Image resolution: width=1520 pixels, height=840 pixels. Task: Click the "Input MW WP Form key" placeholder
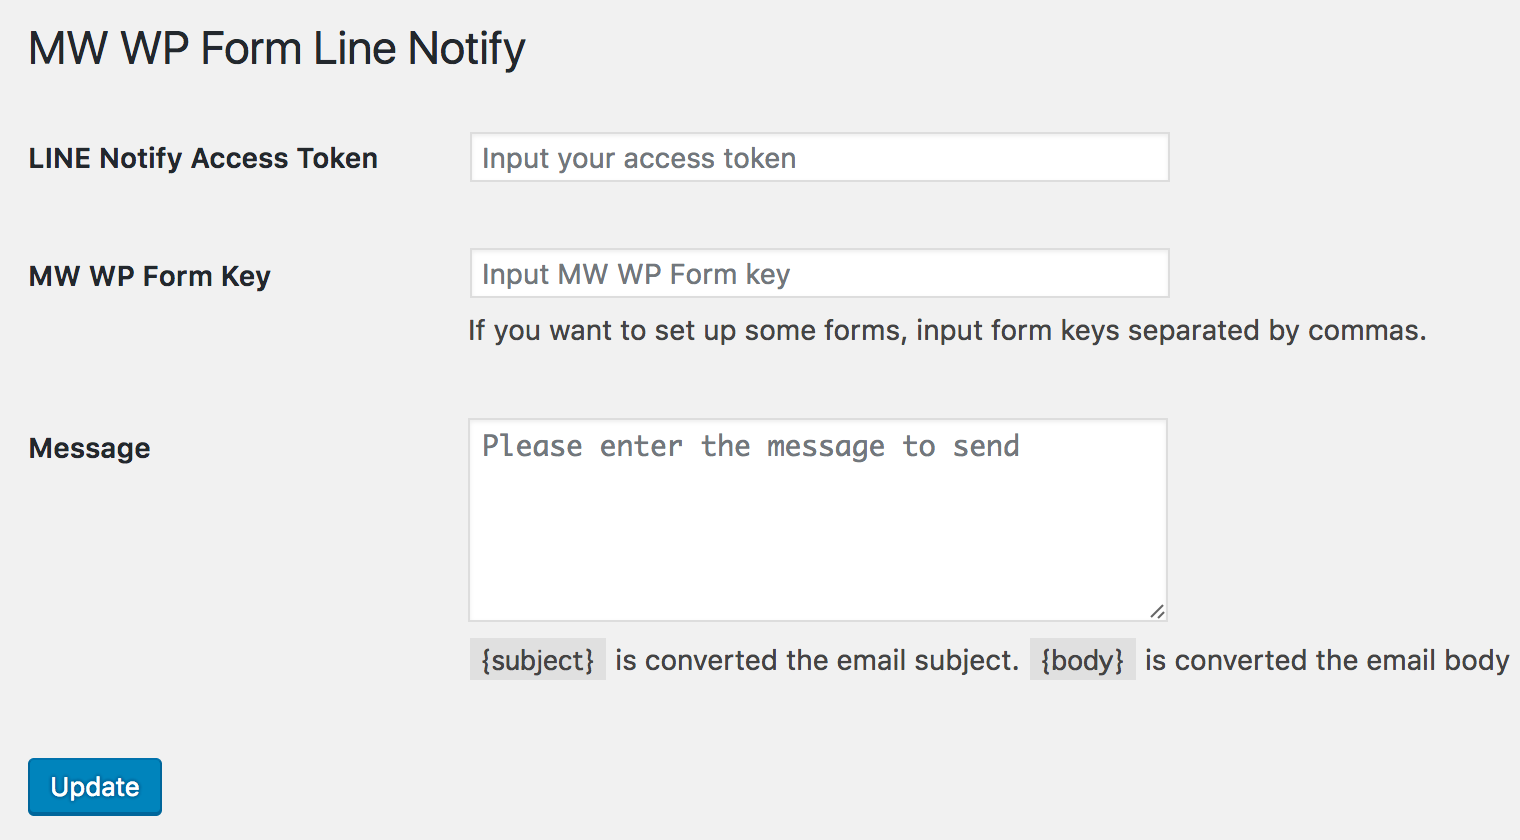pyautogui.click(x=636, y=274)
